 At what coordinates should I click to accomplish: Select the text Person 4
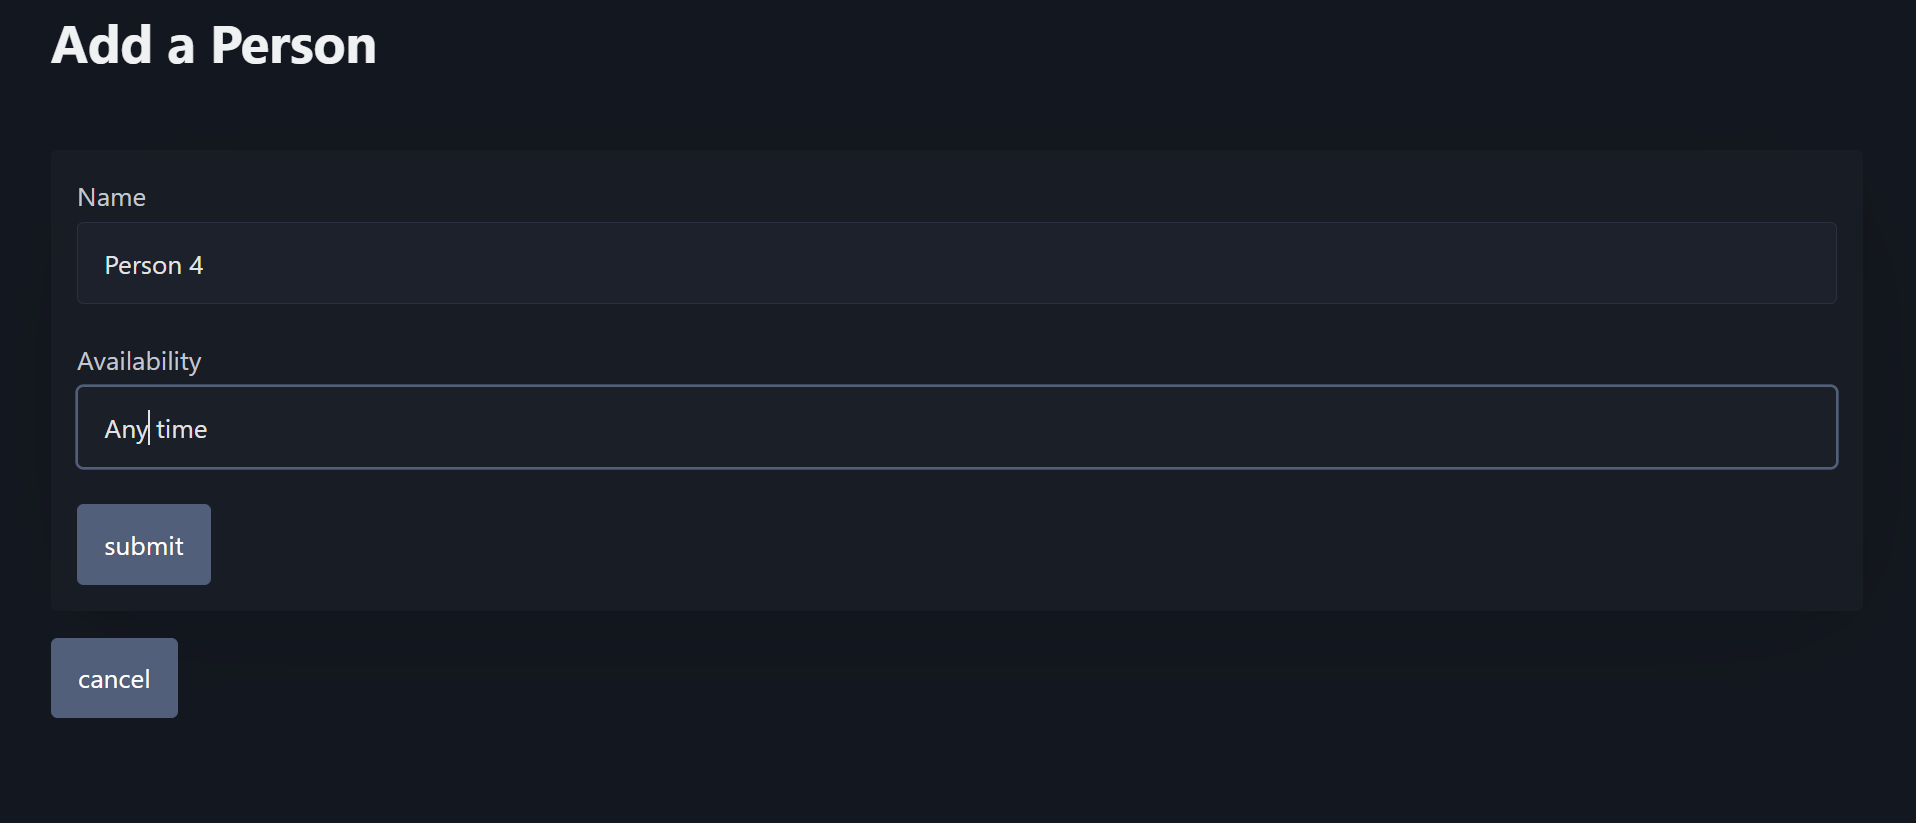coord(153,264)
